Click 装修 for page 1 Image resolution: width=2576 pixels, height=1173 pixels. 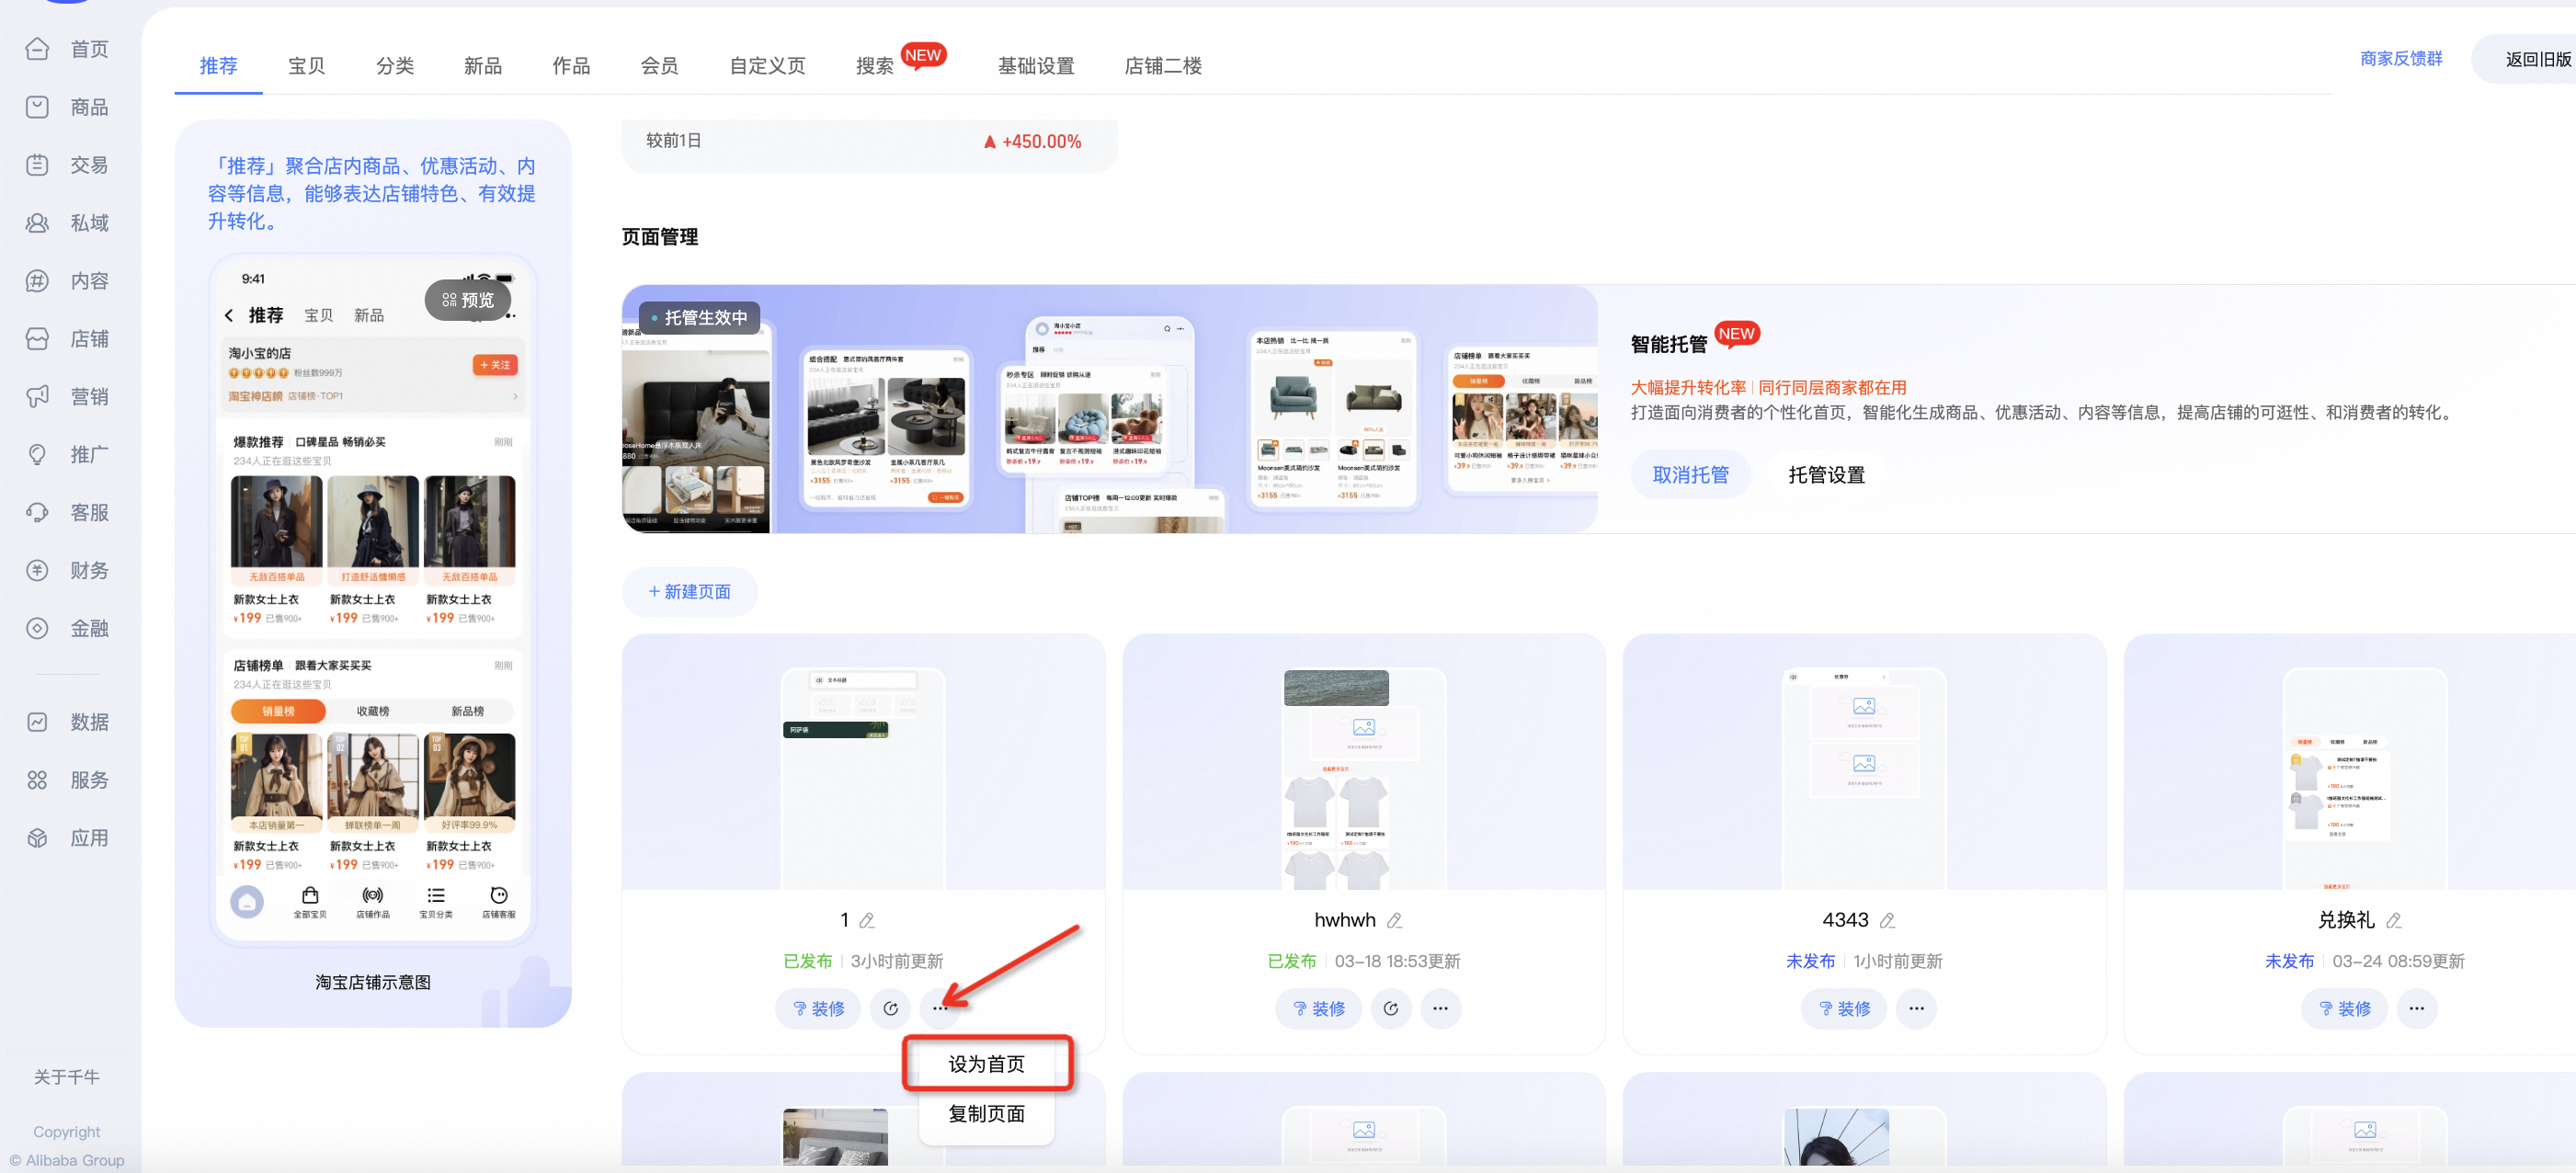click(x=818, y=1008)
